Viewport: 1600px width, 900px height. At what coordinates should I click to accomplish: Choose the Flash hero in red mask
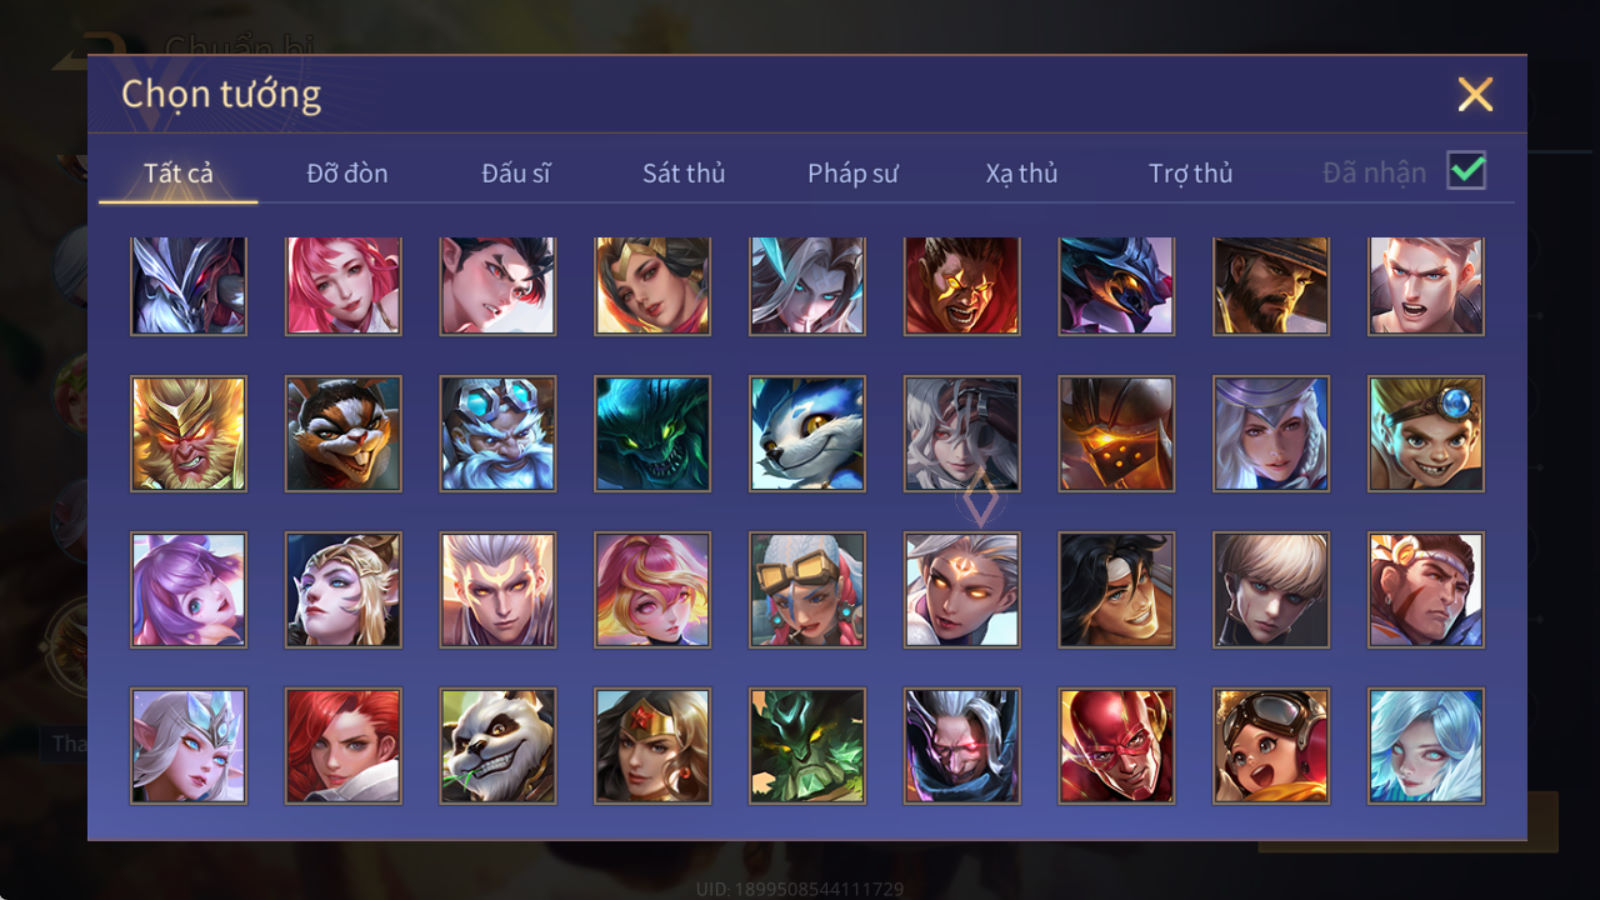1116,746
